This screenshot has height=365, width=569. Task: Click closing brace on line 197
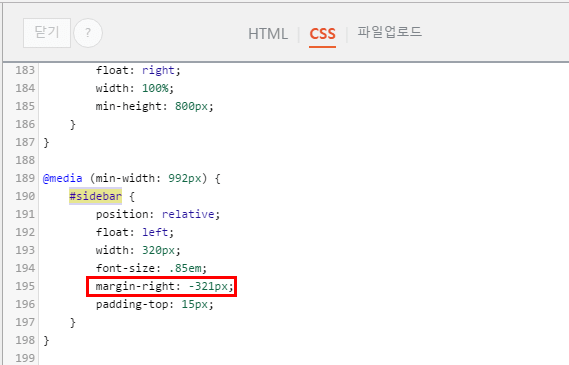73,322
